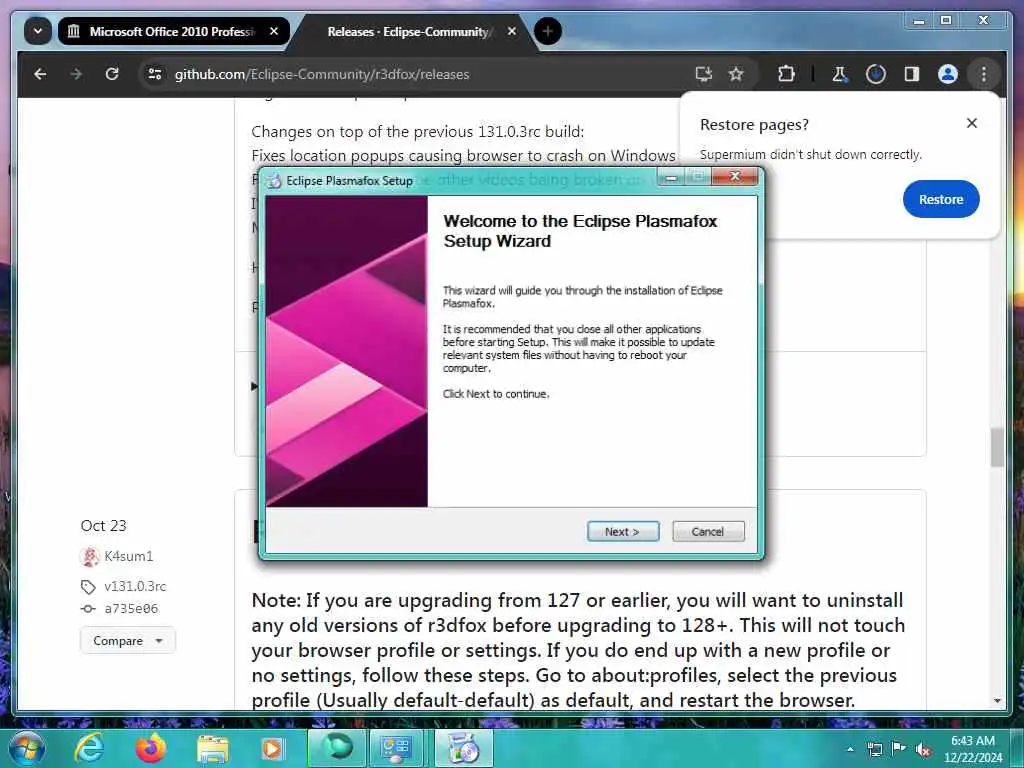Click the browser forward arrow
The image size is (1024, 768).
tap(76, 74)
